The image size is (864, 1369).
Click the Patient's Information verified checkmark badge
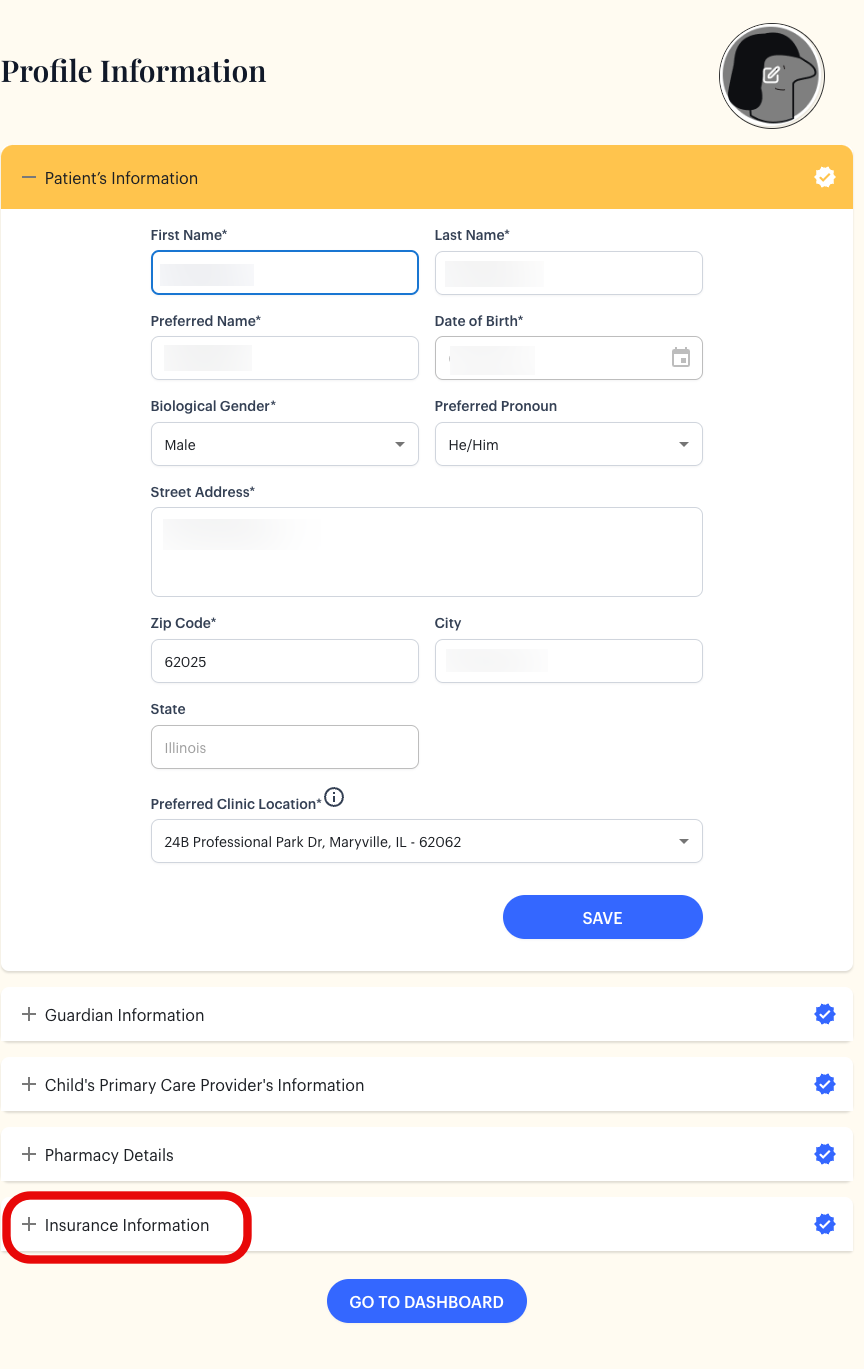825,177
